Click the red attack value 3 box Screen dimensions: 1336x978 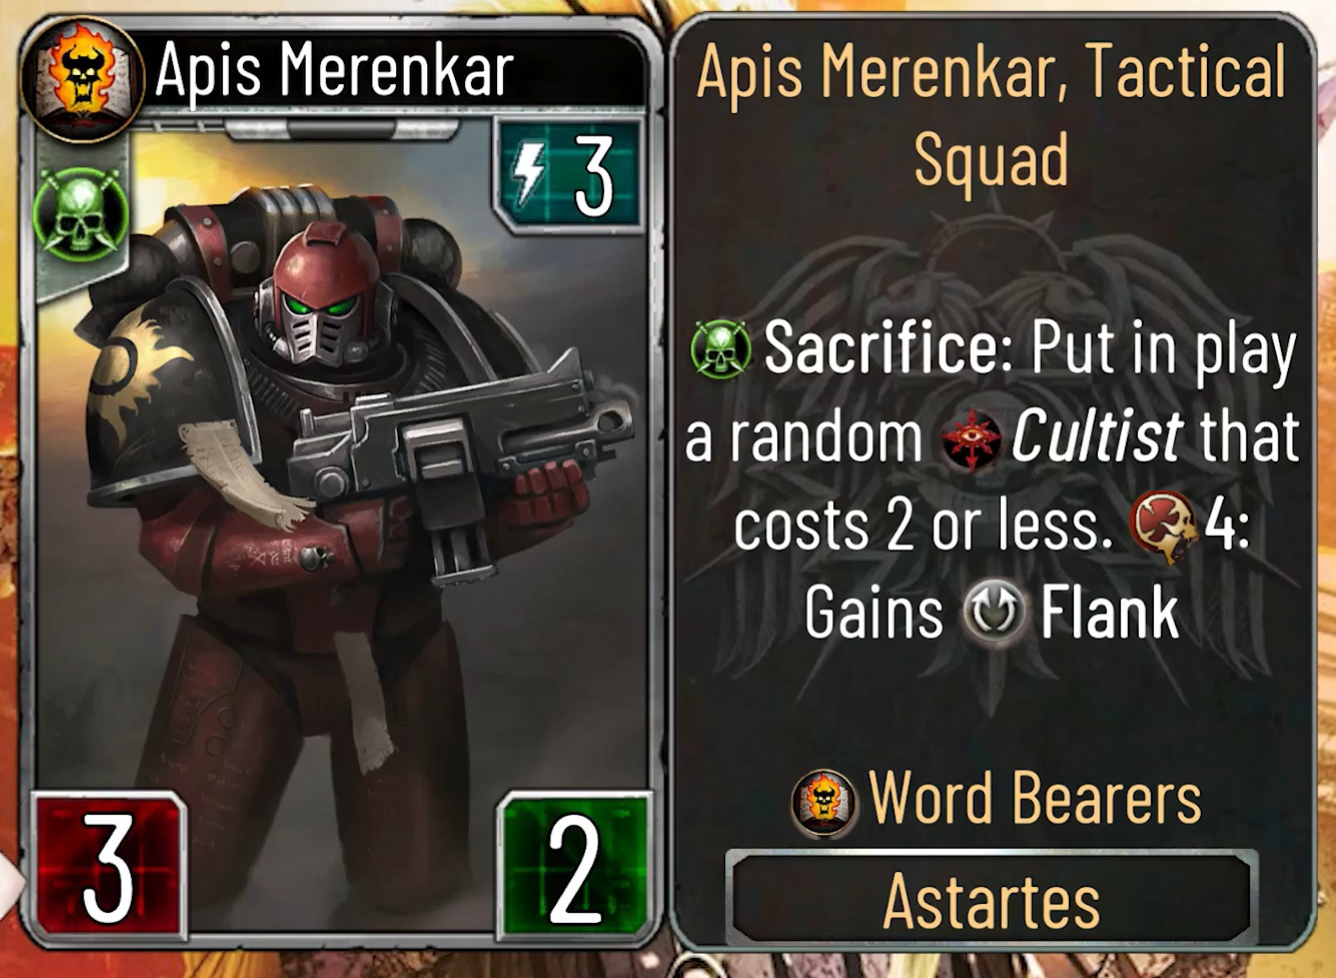tap(108, 865)
